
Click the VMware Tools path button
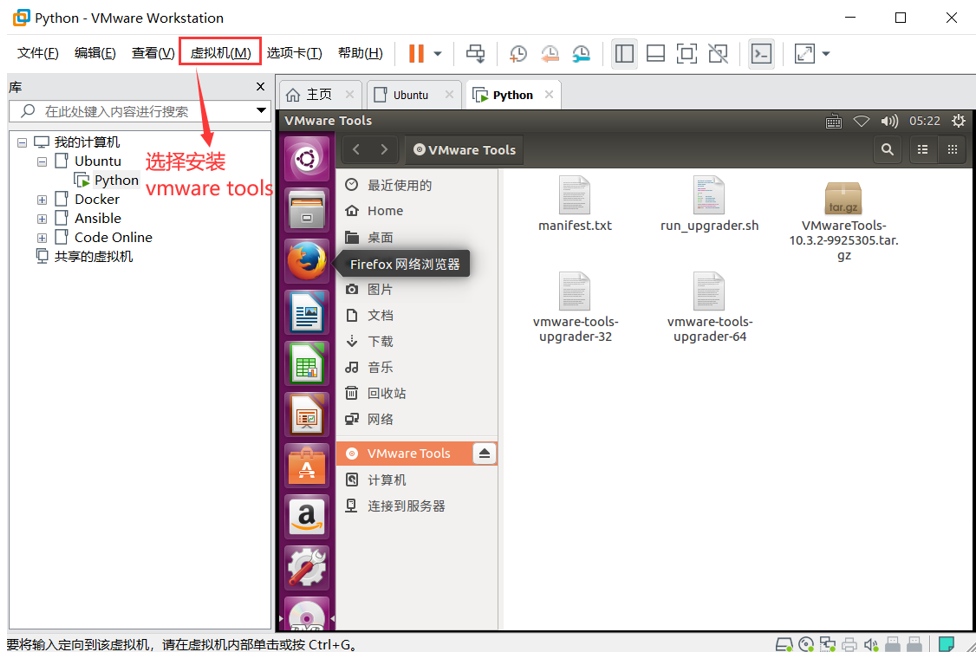tap(465, 150)
